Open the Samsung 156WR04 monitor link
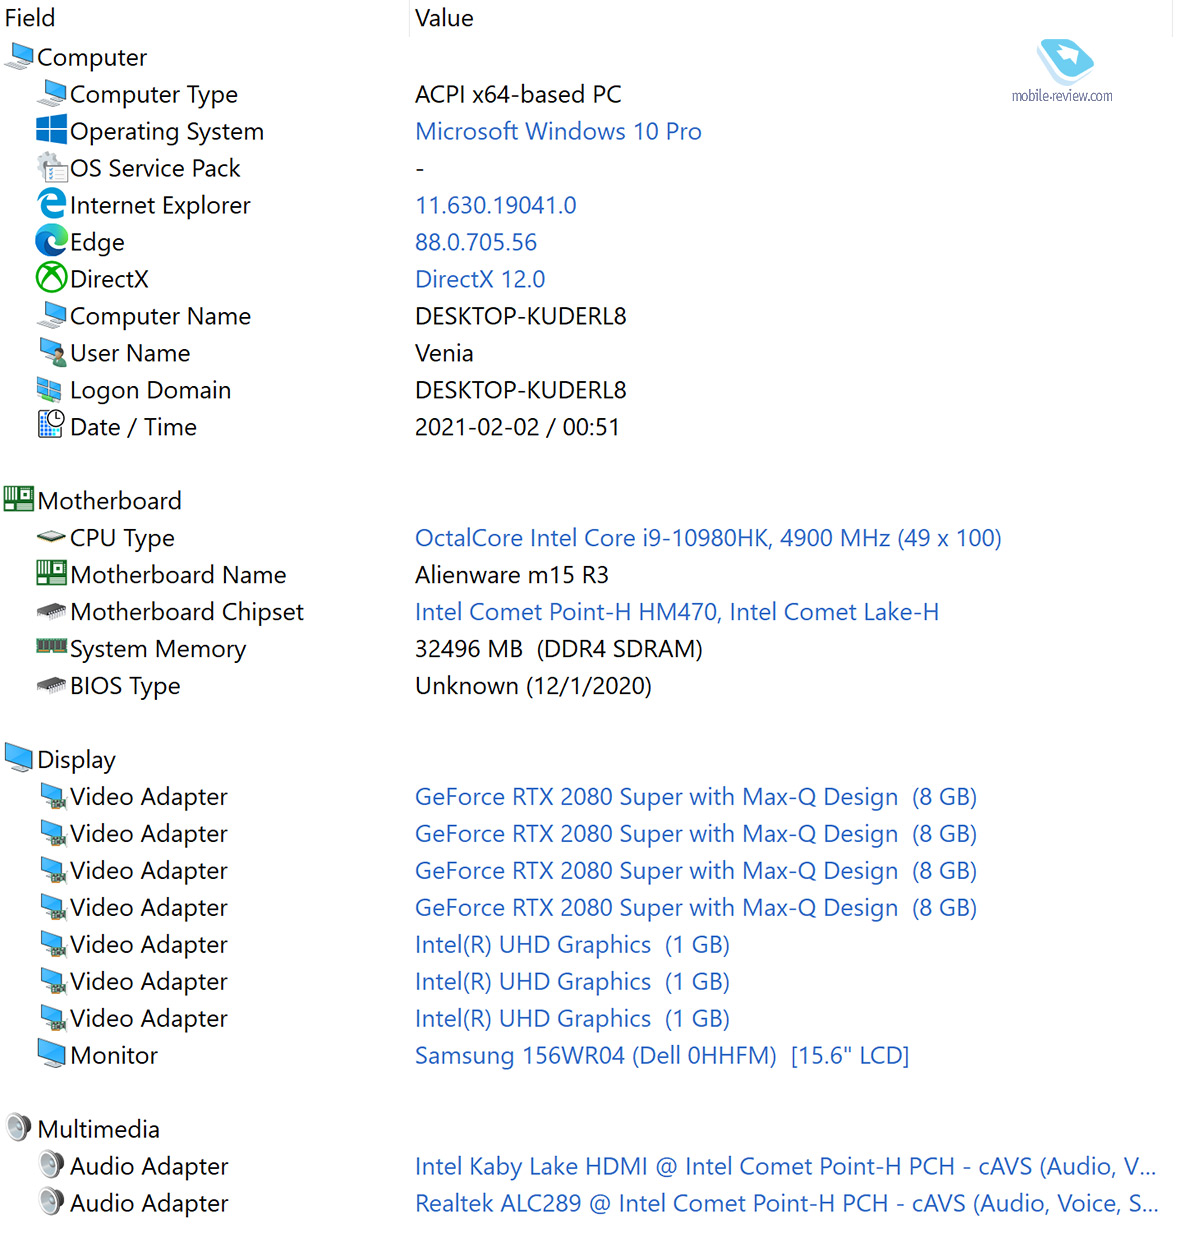Image resolution: width=1200 pixels, height=1242 pixels. [662, 1056]
